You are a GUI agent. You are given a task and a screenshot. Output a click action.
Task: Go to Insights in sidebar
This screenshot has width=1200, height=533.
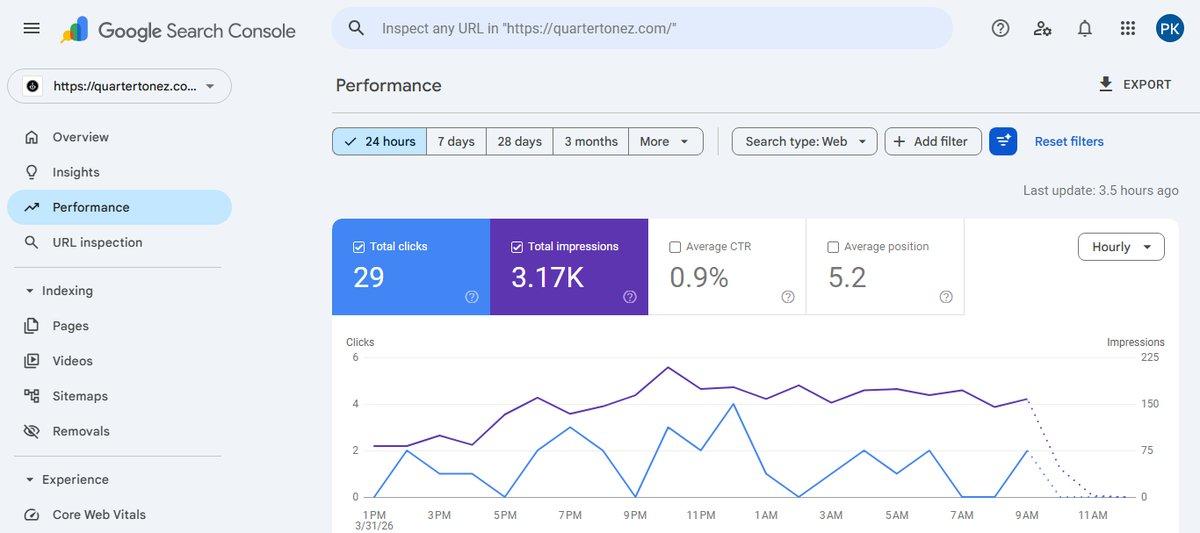tap(119, 172)
